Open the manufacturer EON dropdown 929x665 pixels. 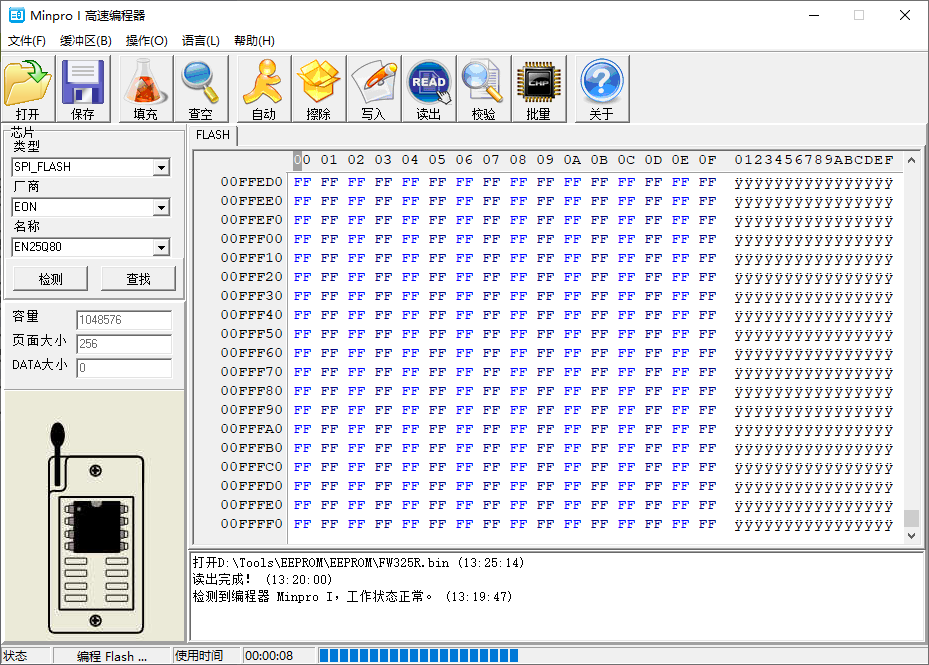tap(164, 206)
